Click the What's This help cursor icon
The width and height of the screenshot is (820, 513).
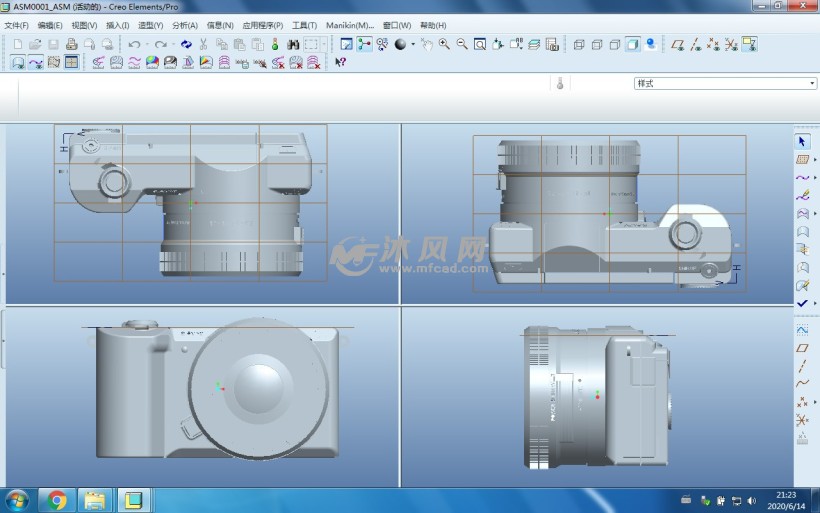(340, 62)
